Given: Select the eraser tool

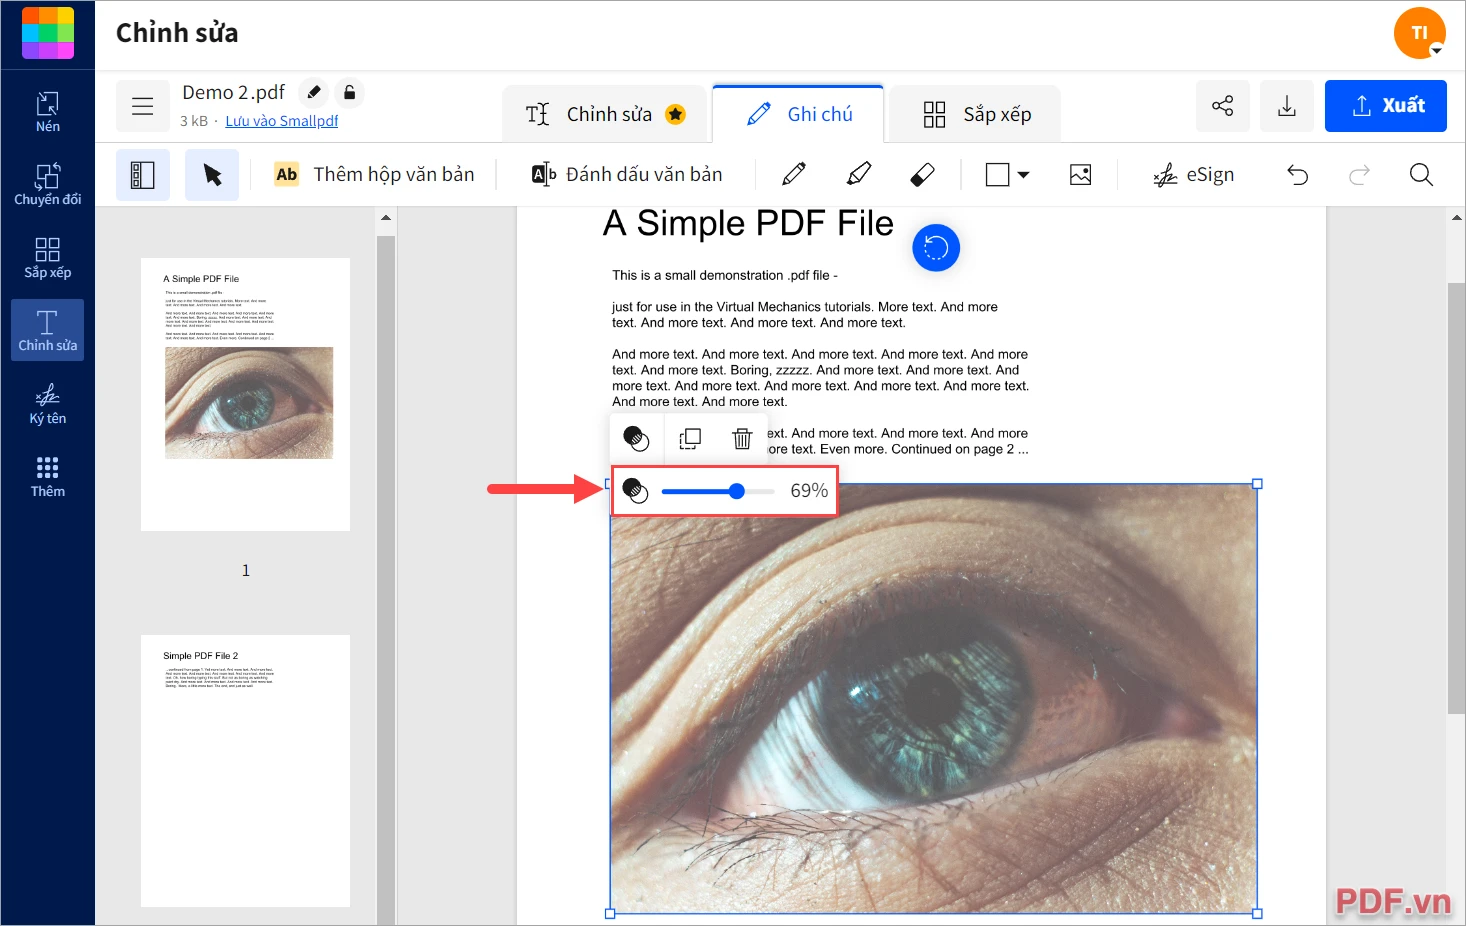Looking at the screenshot, I should (x=922, y=175).
